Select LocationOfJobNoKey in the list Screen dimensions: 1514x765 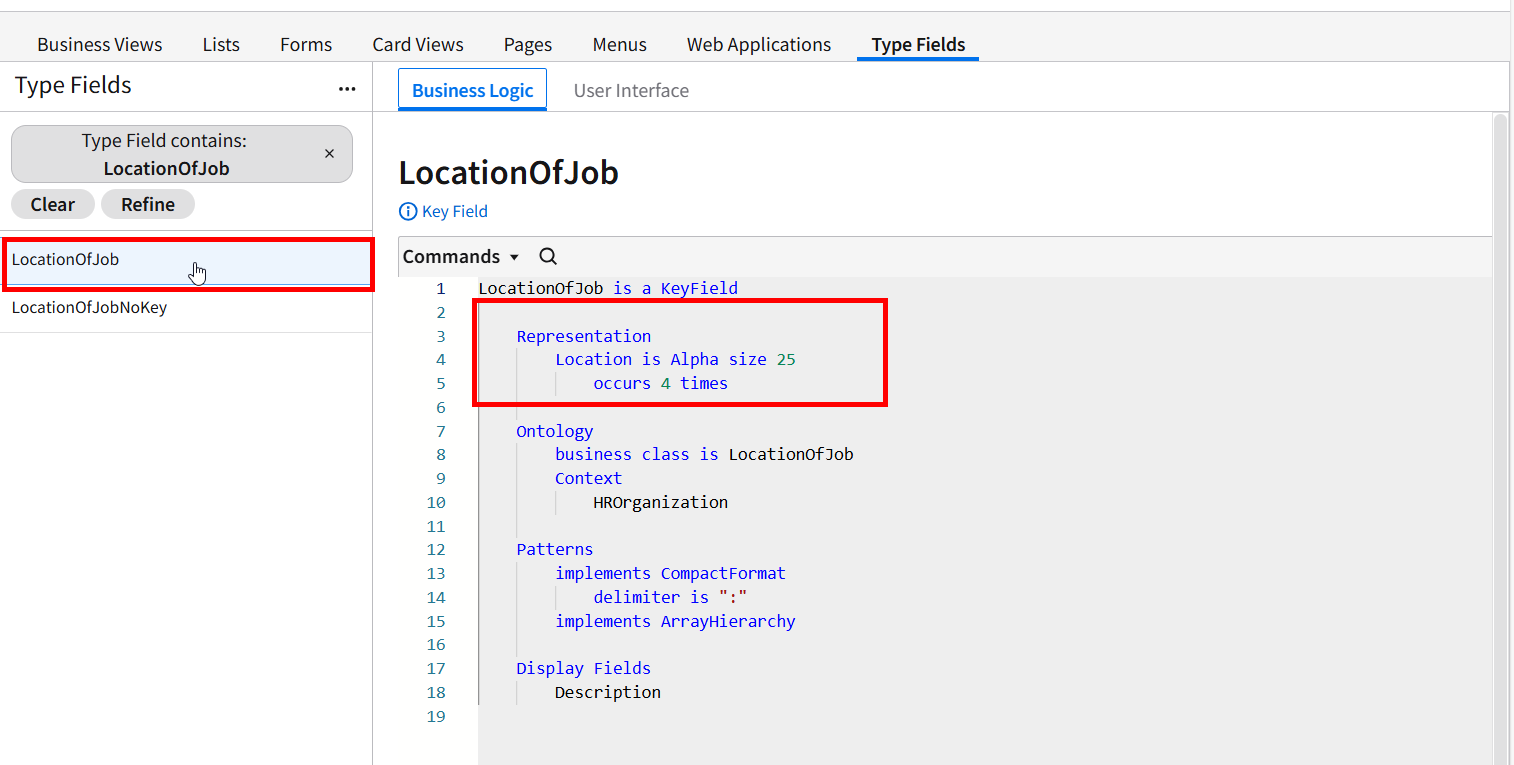click(x=186, y=308)
